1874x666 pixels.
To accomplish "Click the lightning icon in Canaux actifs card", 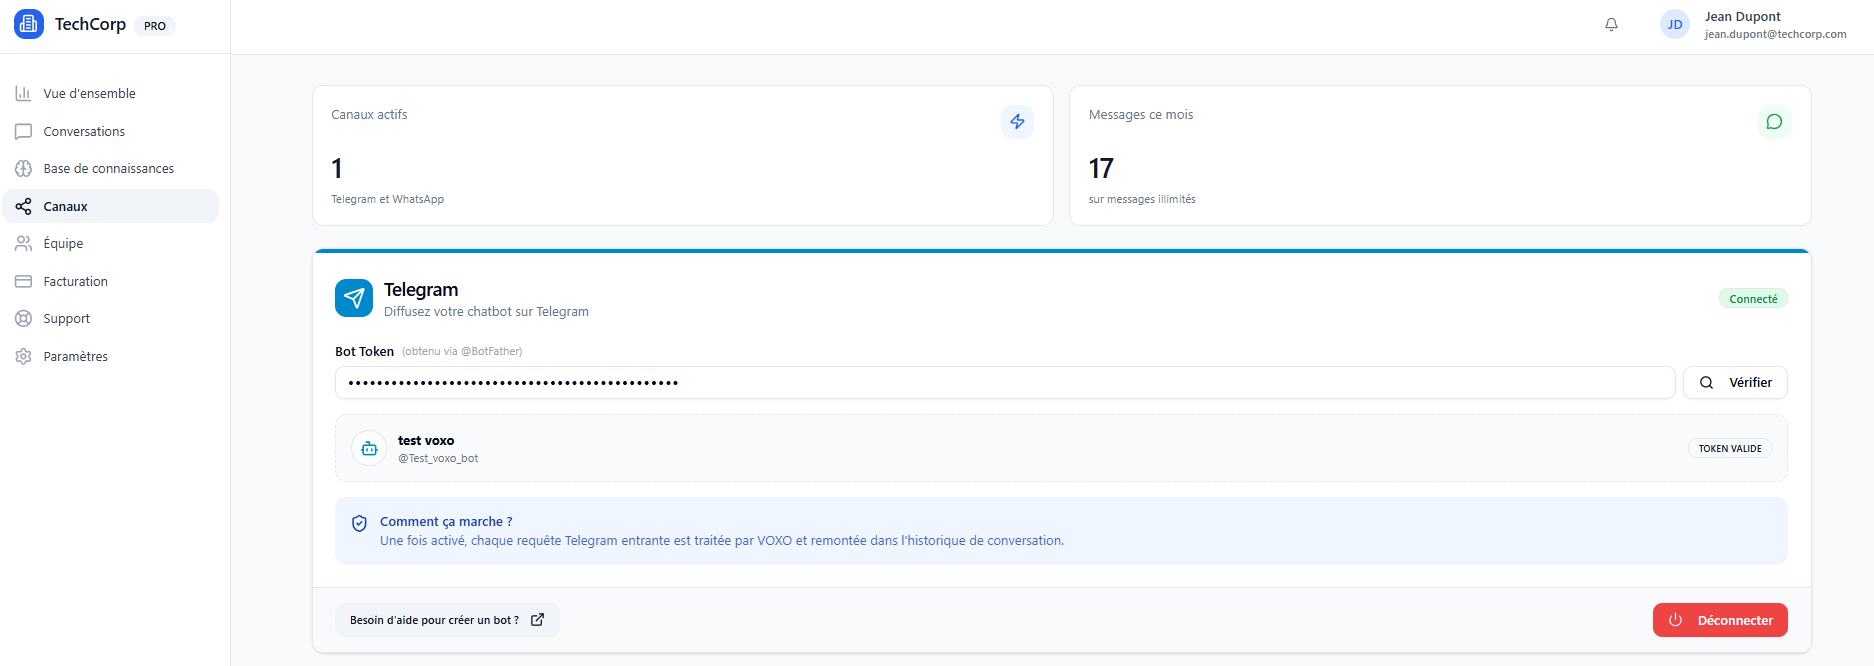I will pyautogui.click(x=1017, y=122).
